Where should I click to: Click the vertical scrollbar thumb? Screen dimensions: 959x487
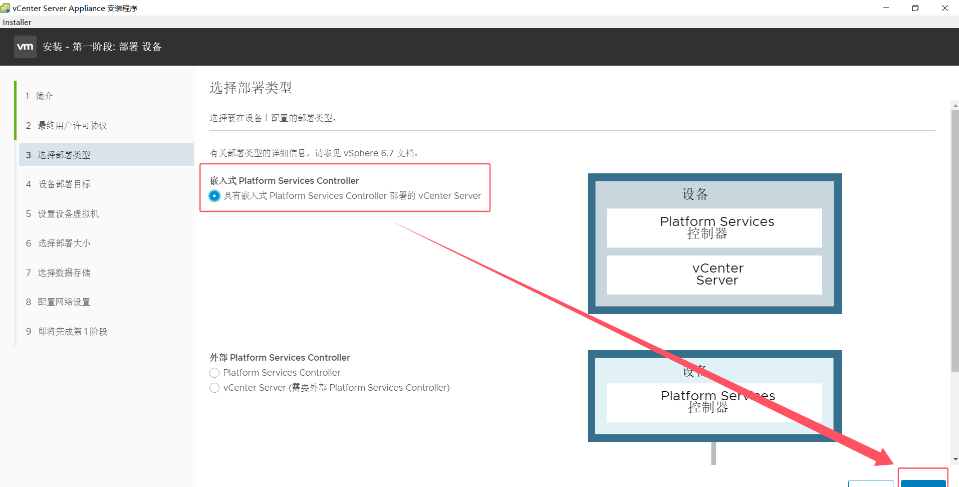[x=955, y=240]
